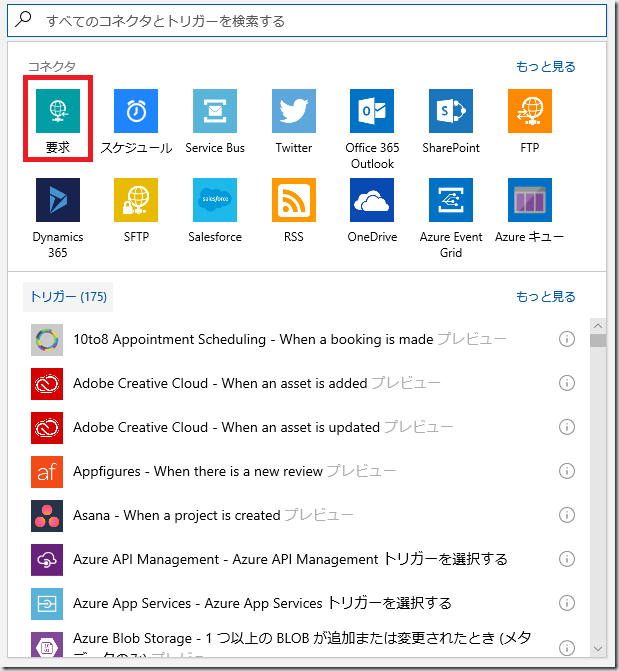Open the OneDrive connector
The width and height of the screenshot is (619, 671).
pos(372,200)
